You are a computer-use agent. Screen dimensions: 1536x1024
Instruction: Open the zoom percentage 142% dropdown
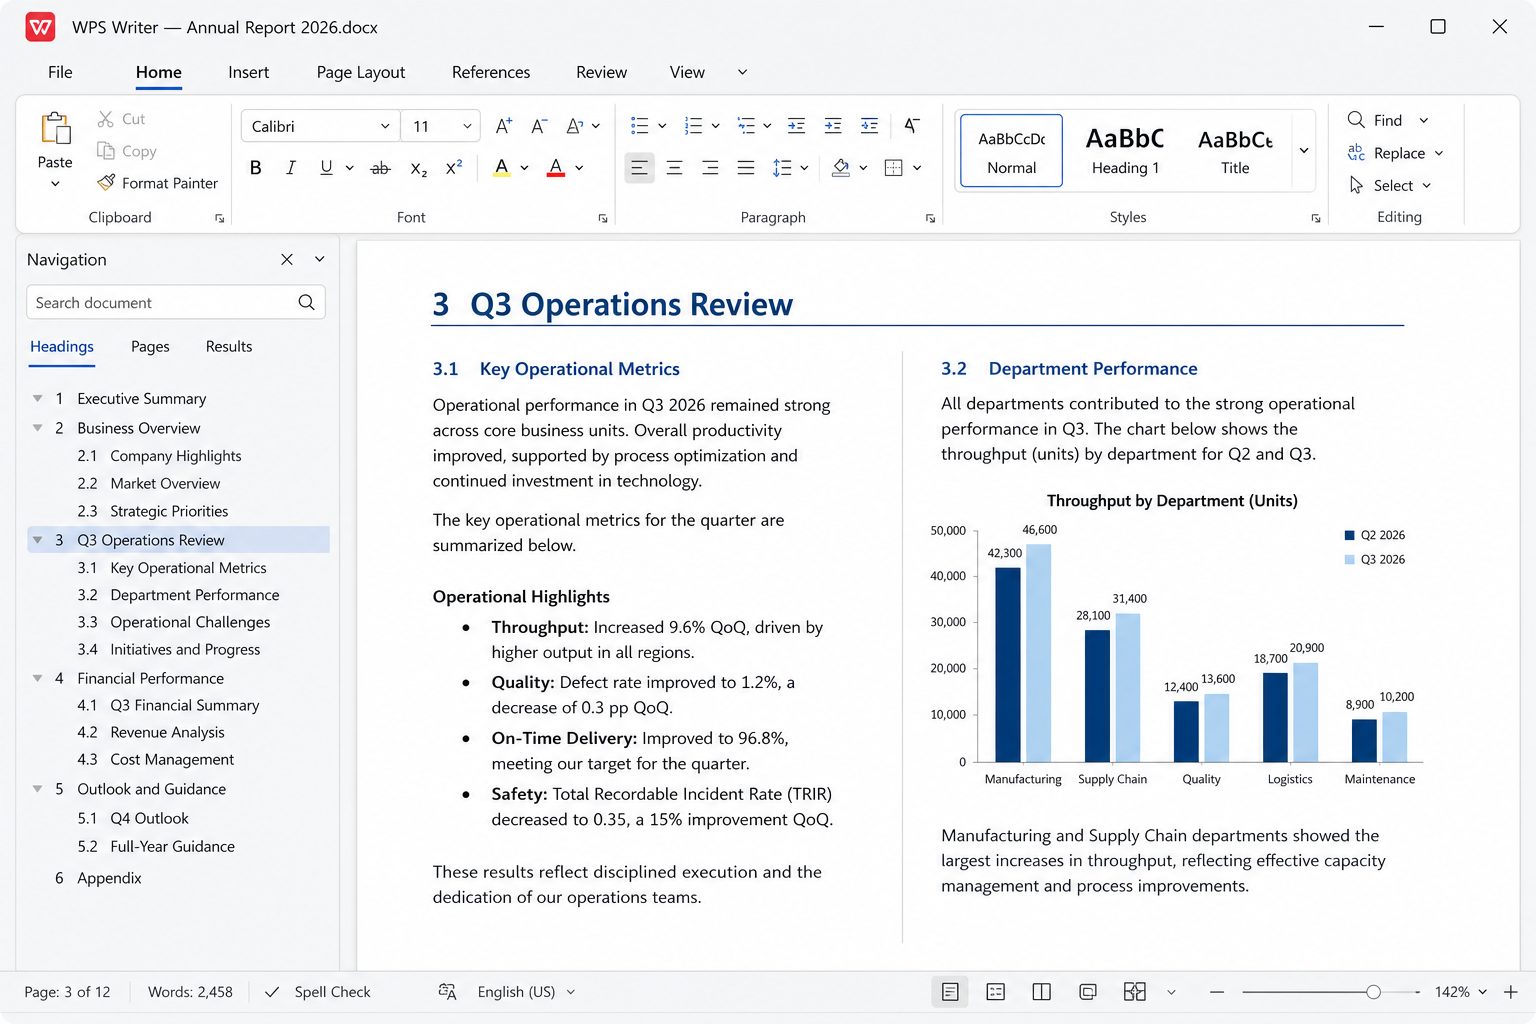coord(1482,992)
